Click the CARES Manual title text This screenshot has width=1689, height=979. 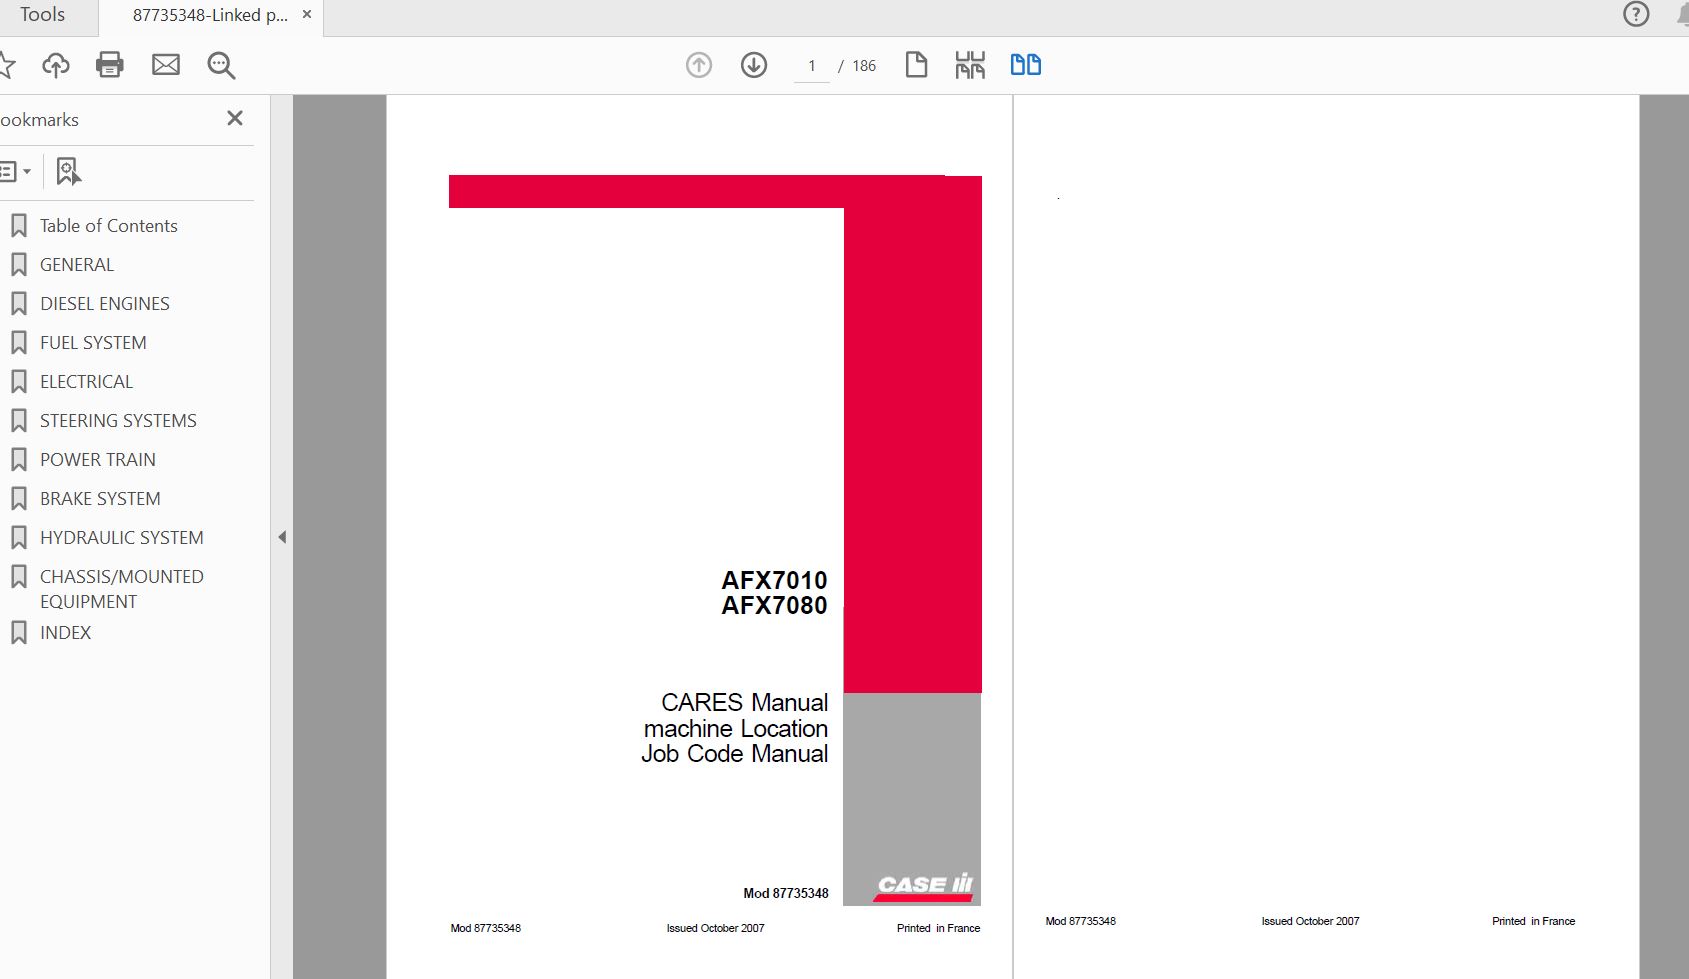(x=744, y=703)
